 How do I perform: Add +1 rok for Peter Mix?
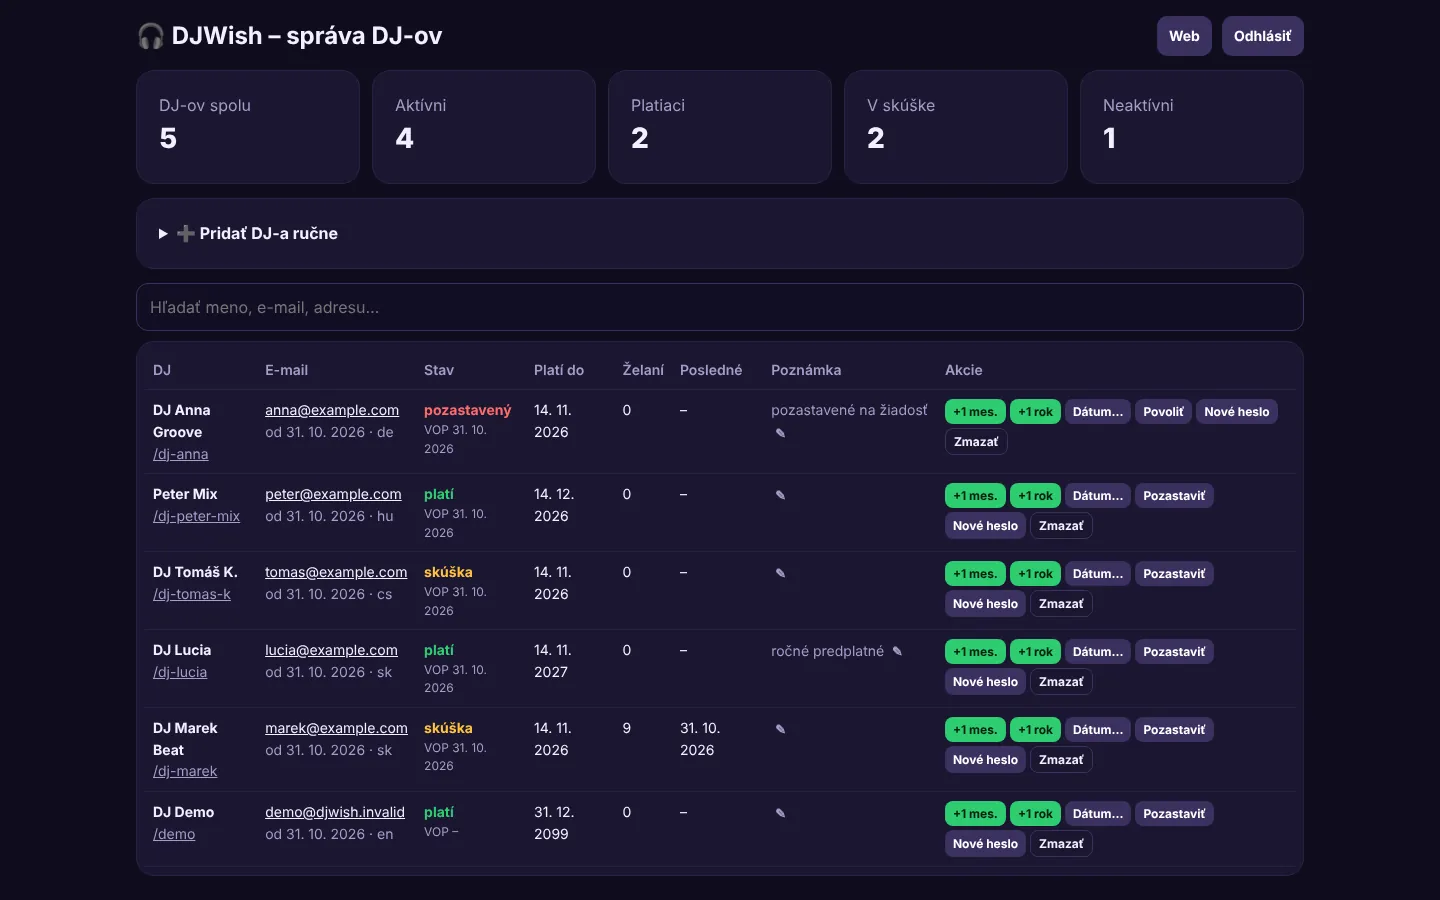tap(1035, 496)
